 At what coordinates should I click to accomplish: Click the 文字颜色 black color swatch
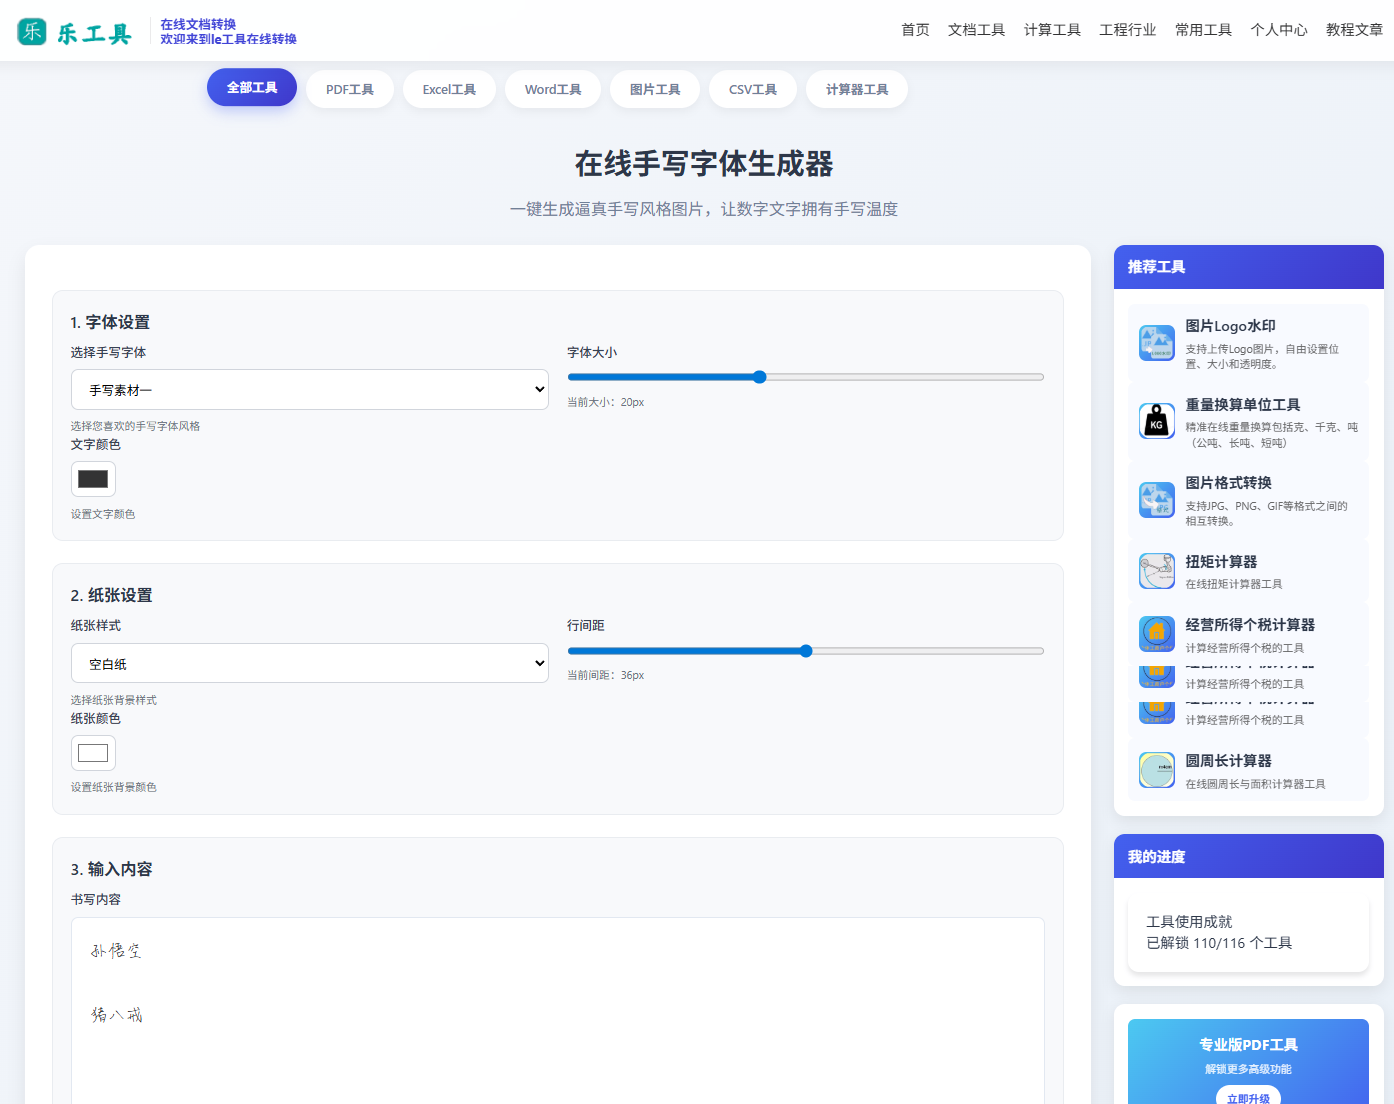pyautogui.click(x=93, y=479)
